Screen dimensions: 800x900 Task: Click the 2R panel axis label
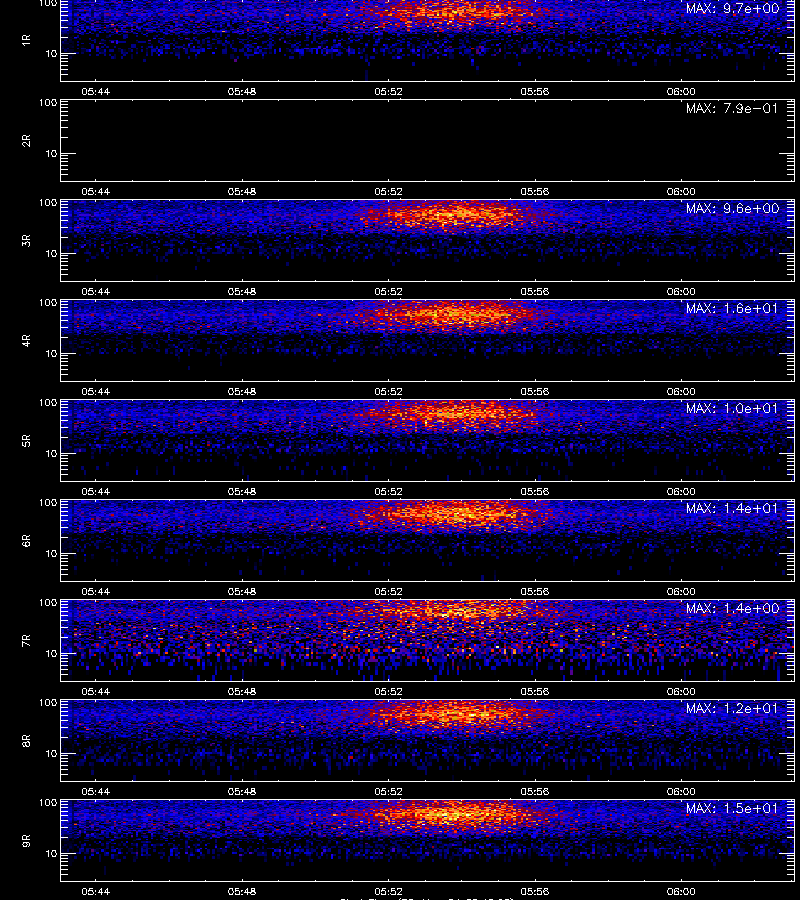pyautogui.click(x=26, y=141)
